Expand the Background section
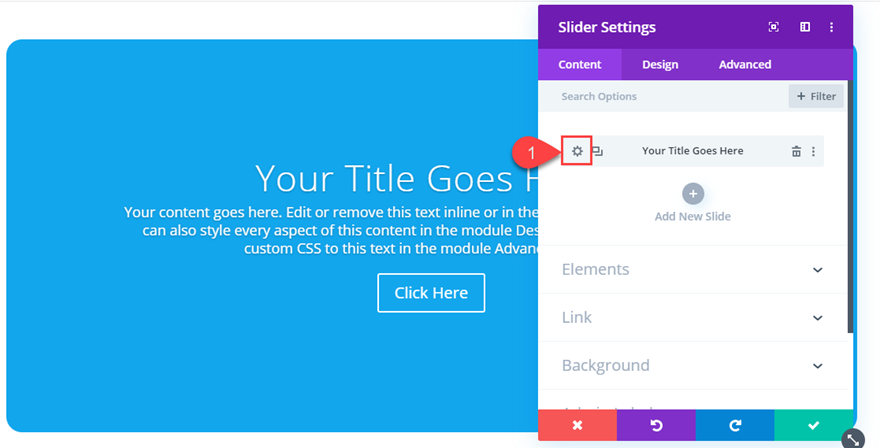Viewport: 880px width, 448px height. tap(817, 366)
